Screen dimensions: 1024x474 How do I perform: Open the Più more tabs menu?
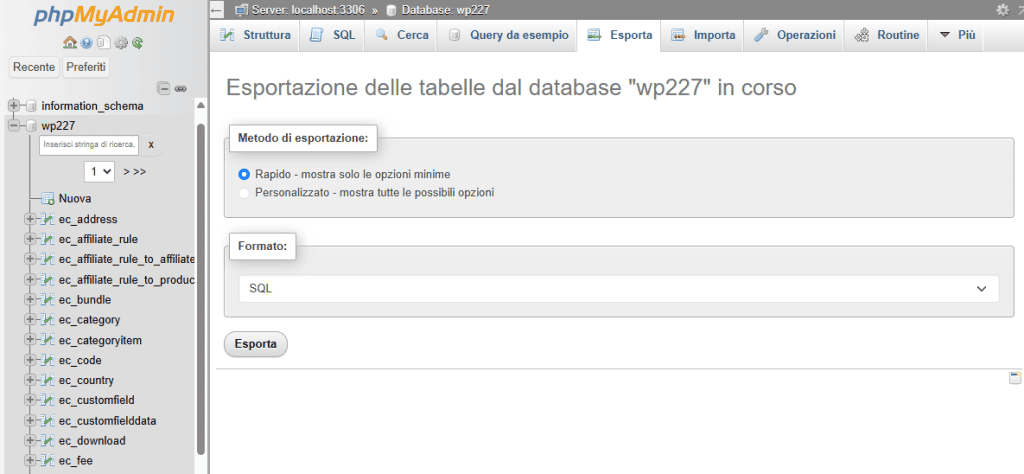point(957,35)
